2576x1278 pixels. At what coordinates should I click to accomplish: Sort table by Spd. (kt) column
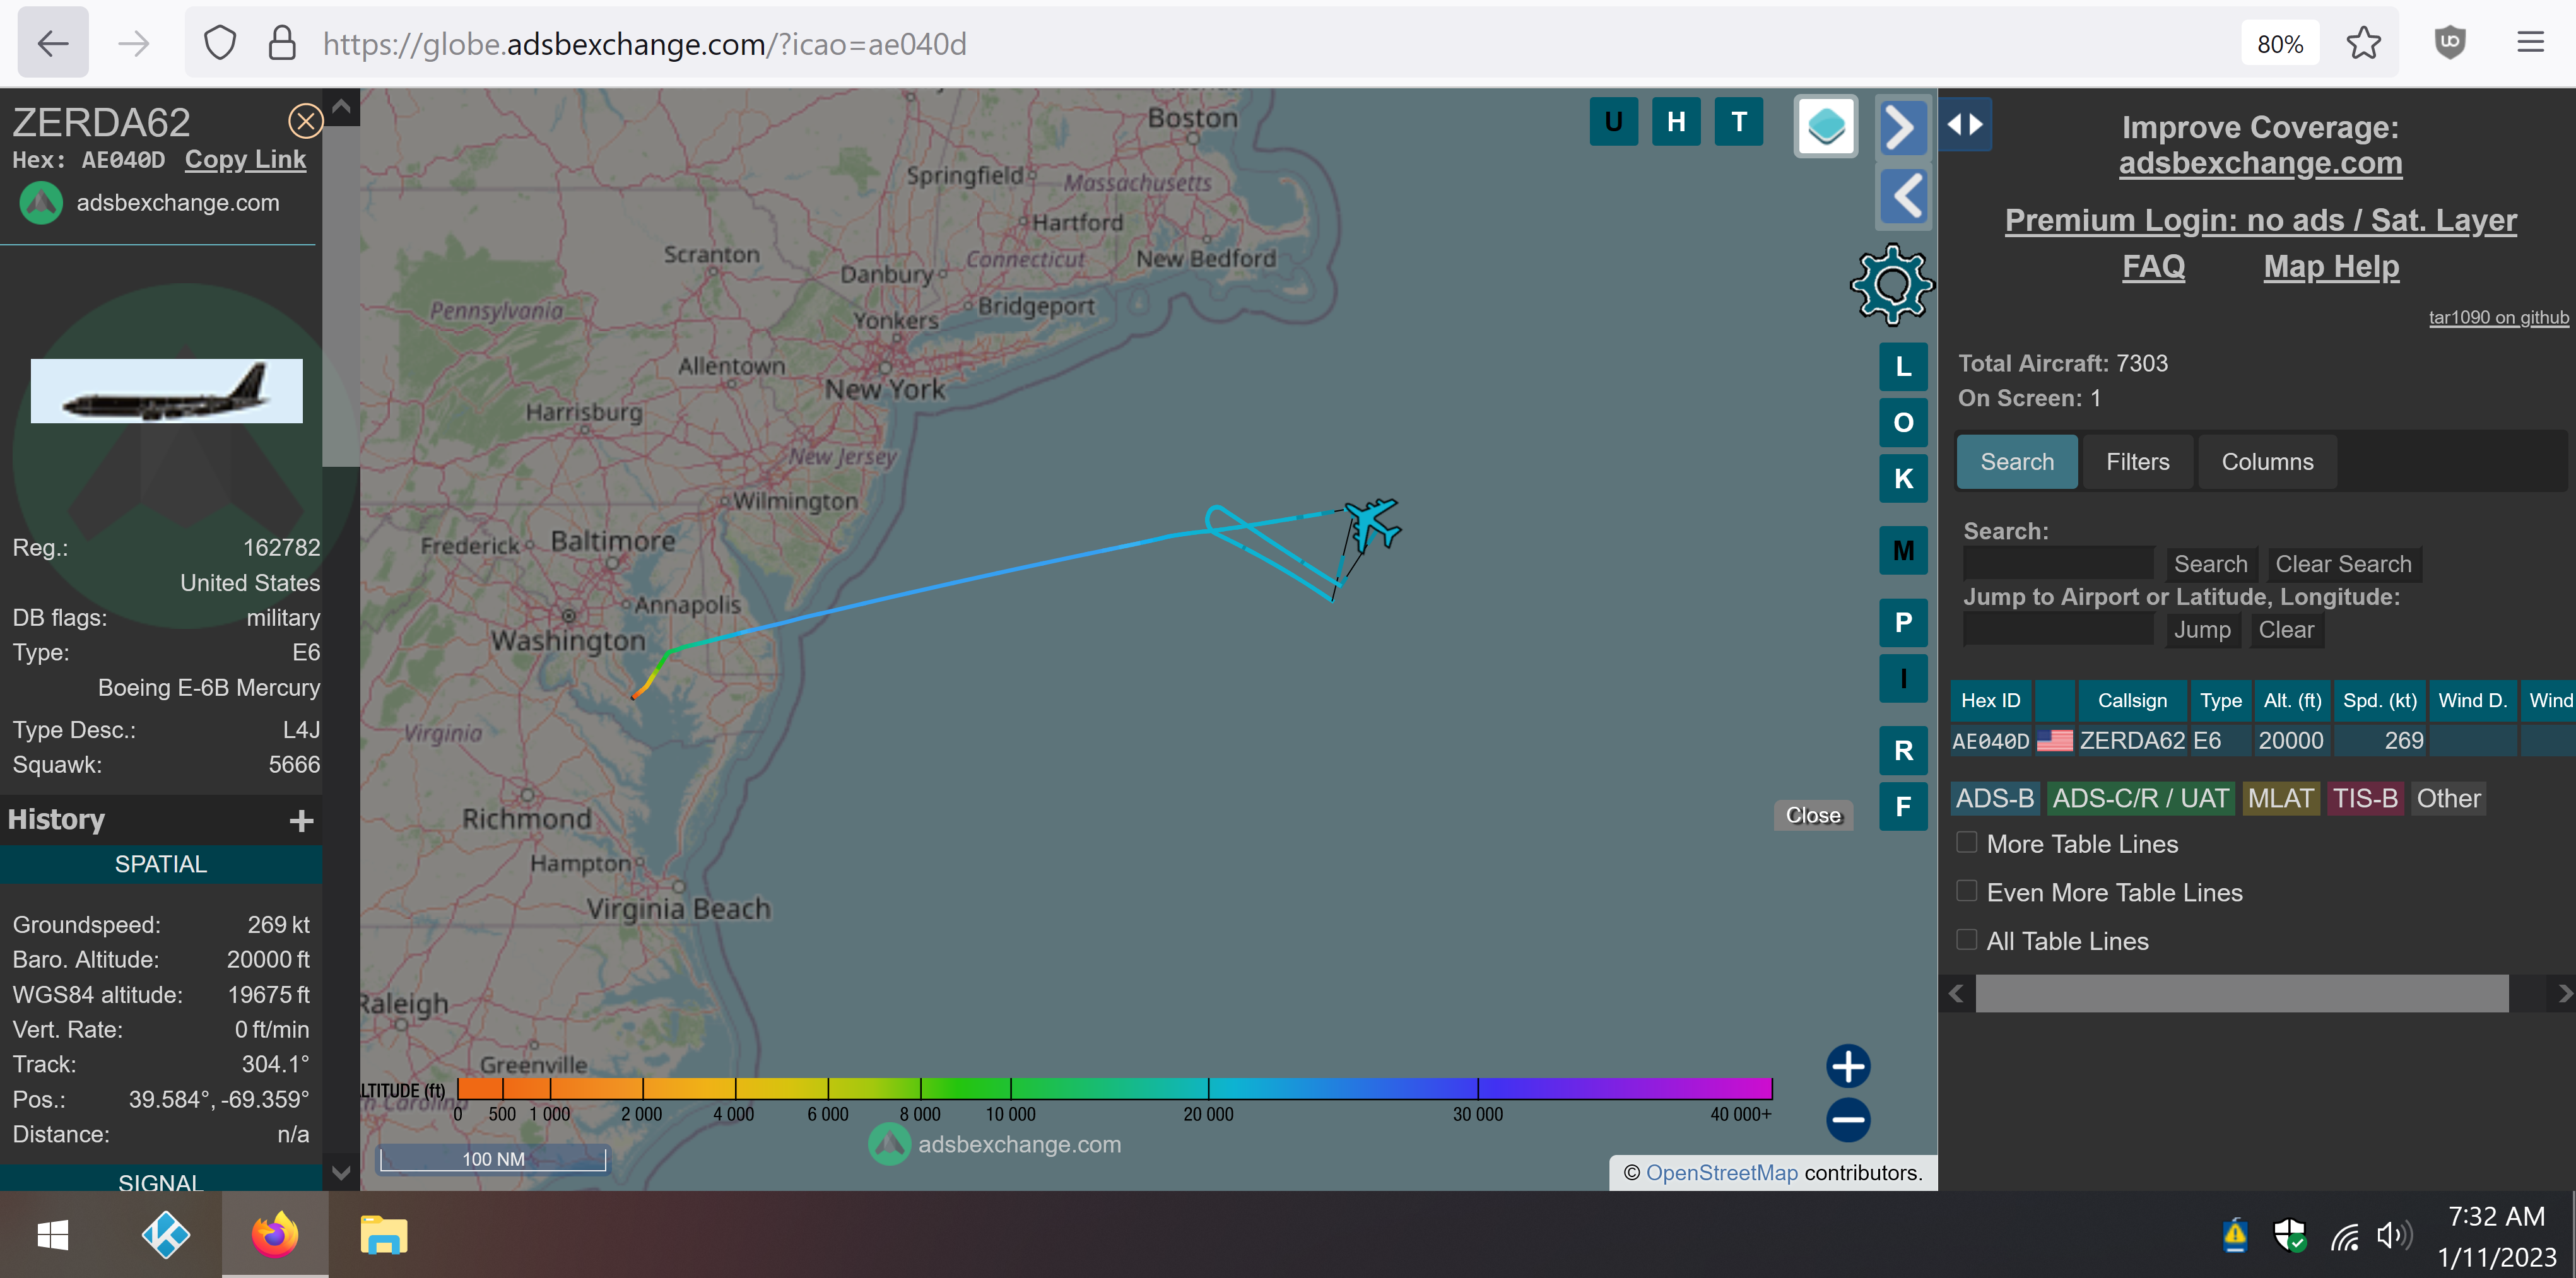click(2379, 700)
